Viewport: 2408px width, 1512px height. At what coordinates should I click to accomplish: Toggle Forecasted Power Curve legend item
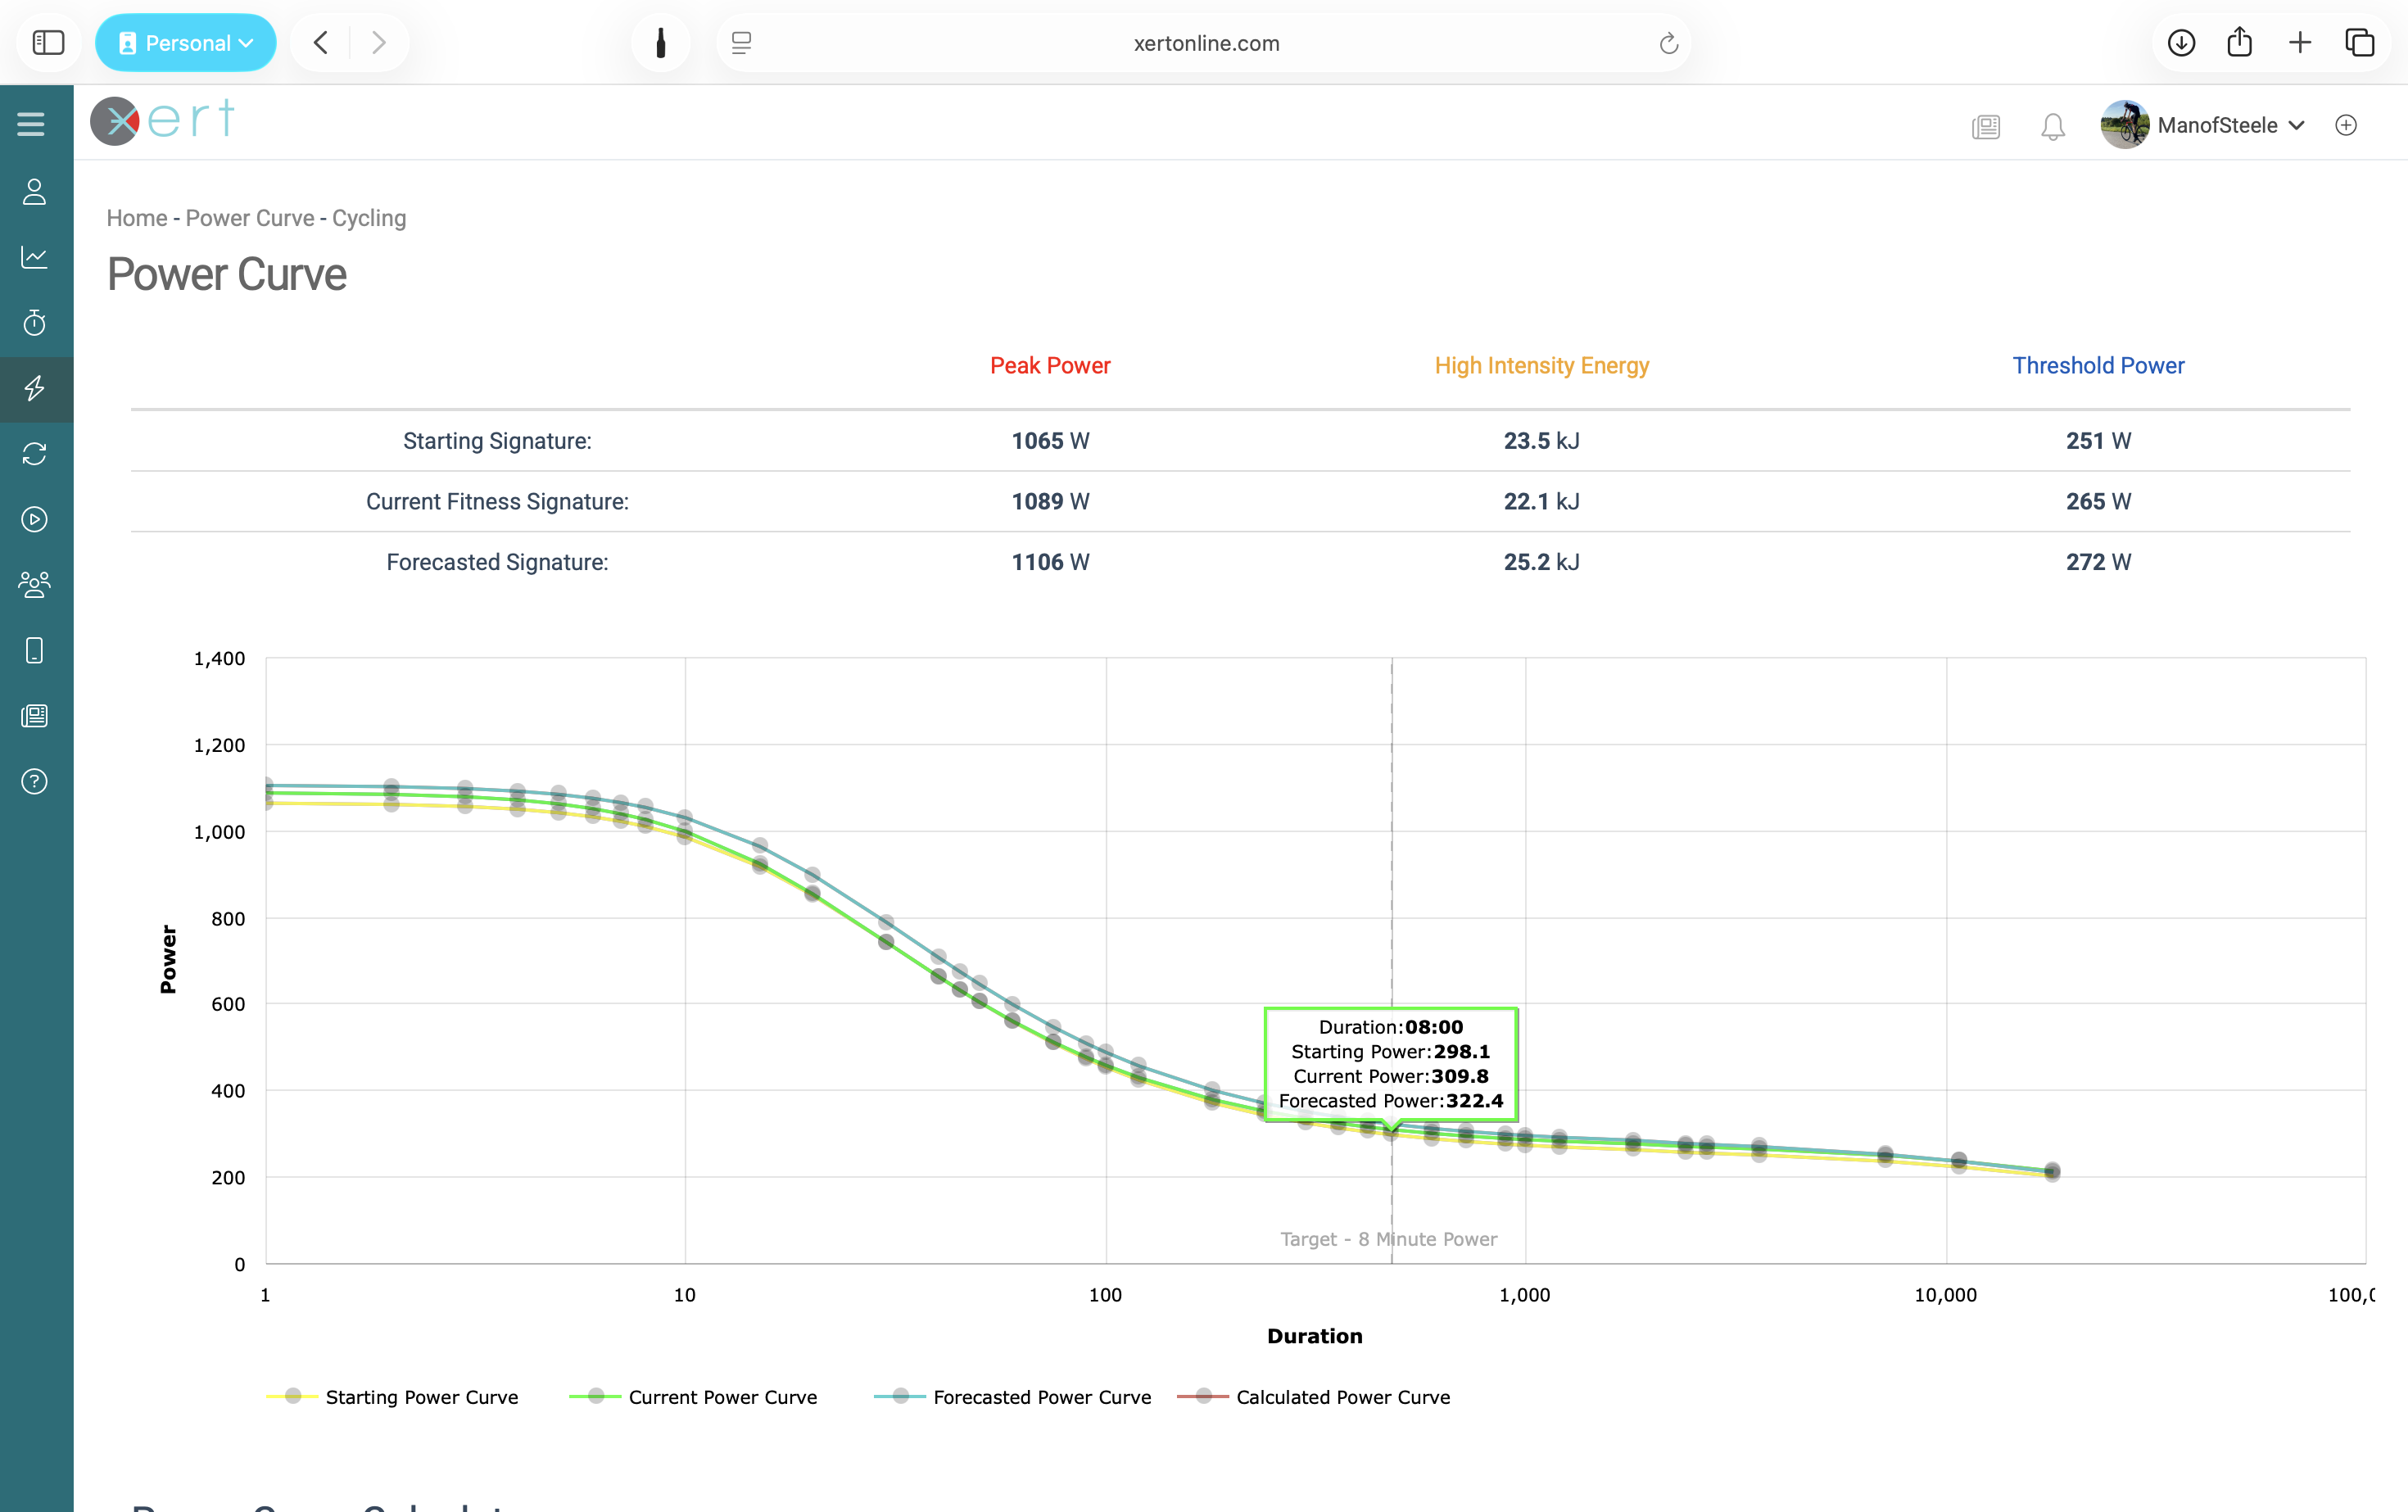[x=1013, y=1397]
